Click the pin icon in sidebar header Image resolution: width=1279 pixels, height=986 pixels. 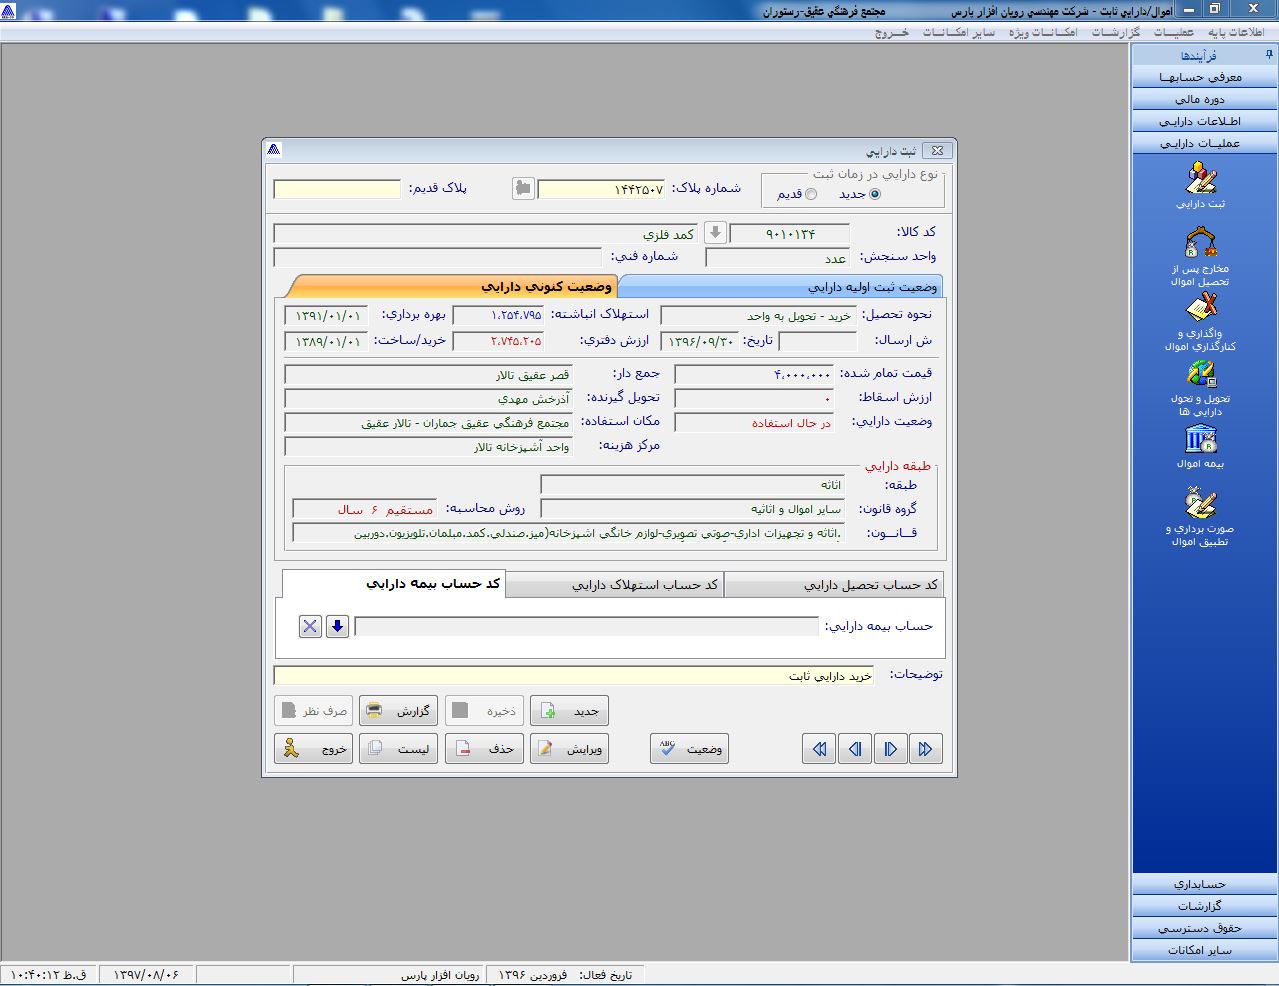[1269, 55]
